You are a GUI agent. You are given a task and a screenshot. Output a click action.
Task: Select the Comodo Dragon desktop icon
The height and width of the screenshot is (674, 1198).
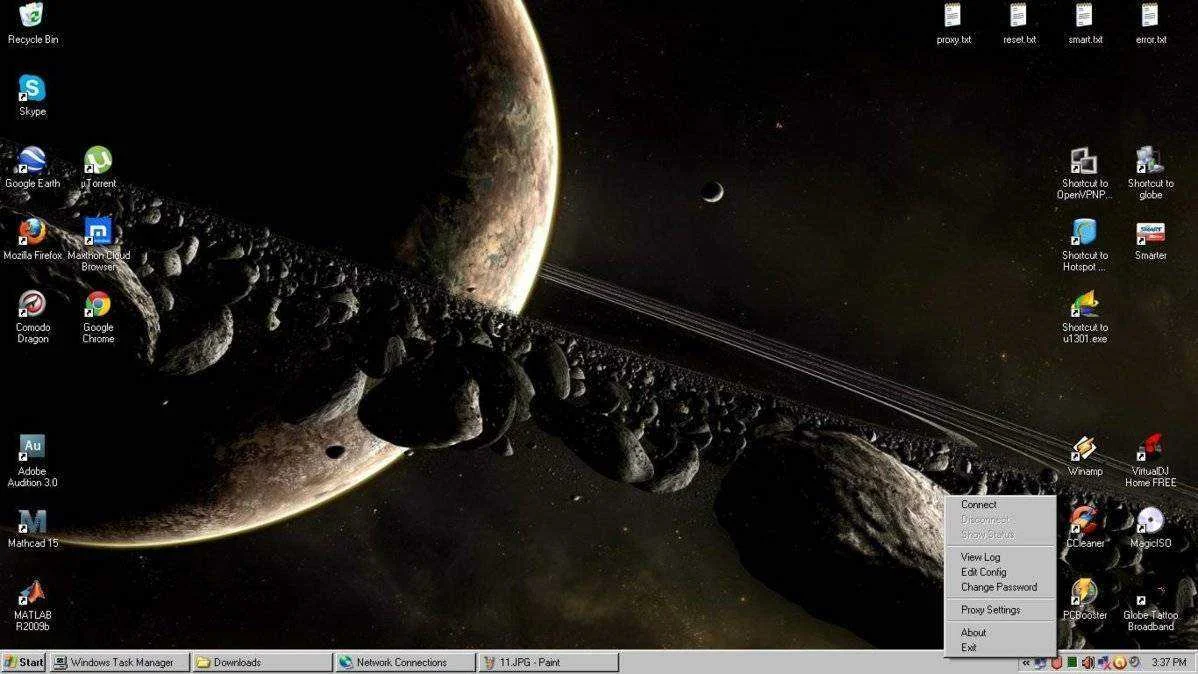(32, 316)
